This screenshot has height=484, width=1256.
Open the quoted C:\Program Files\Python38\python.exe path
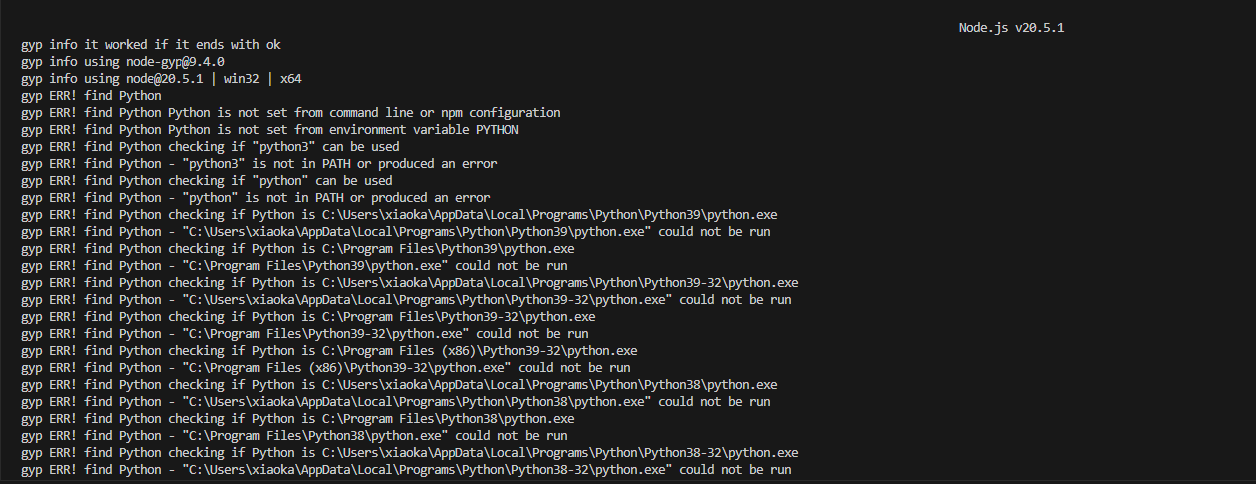pos(315,436)
